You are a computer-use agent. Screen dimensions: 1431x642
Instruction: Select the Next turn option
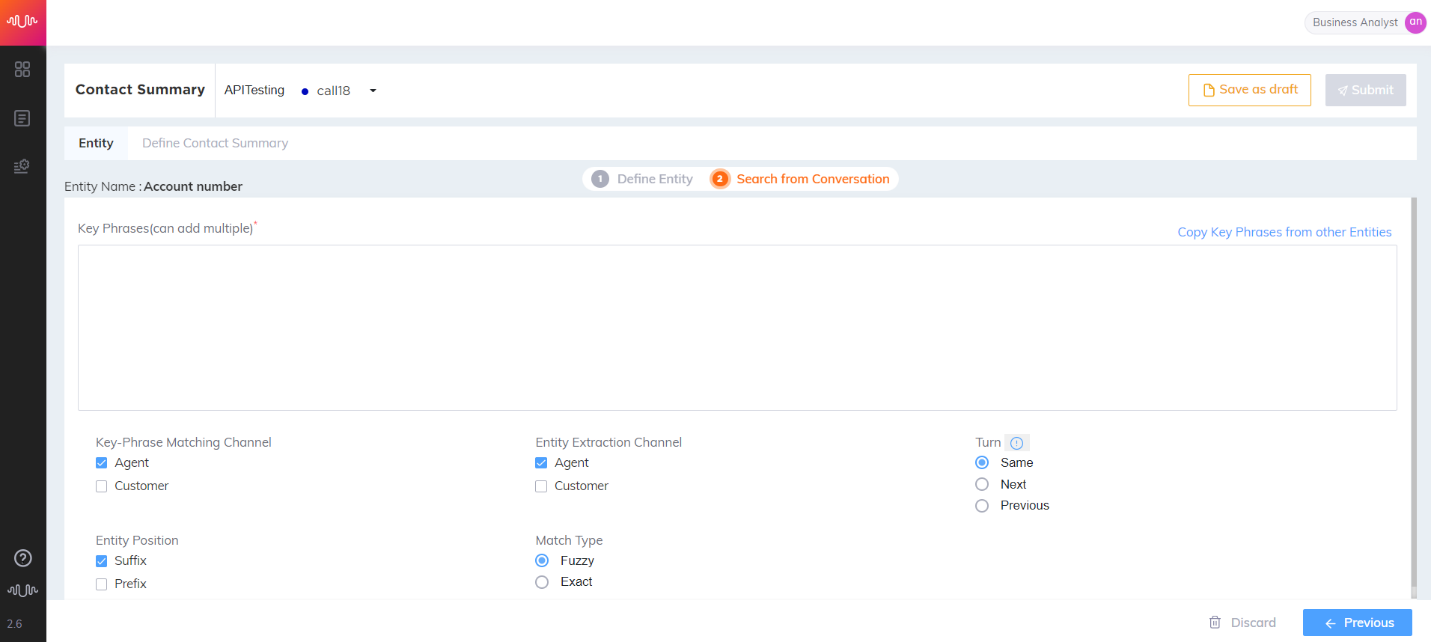point(982,484)
